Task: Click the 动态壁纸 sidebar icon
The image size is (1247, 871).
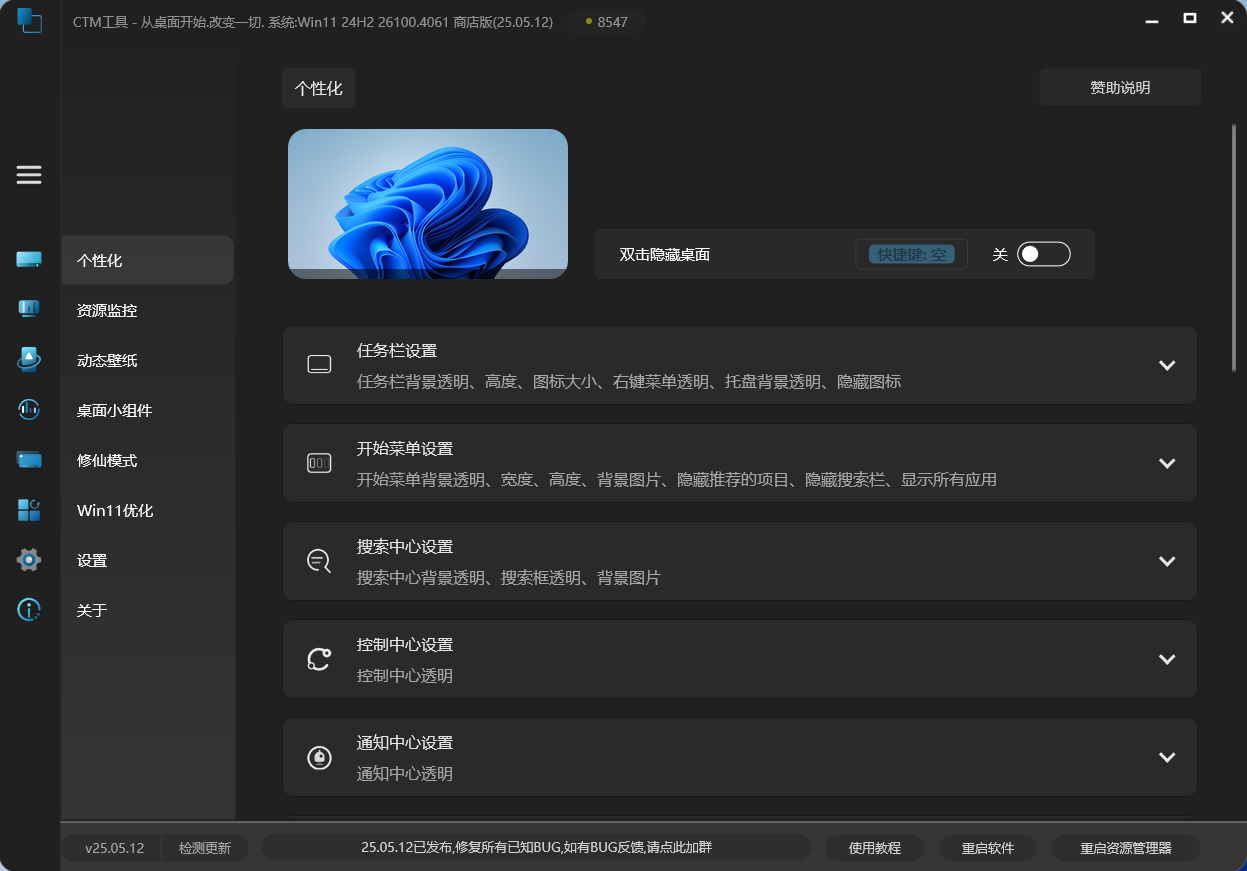Action: point(29,359)
